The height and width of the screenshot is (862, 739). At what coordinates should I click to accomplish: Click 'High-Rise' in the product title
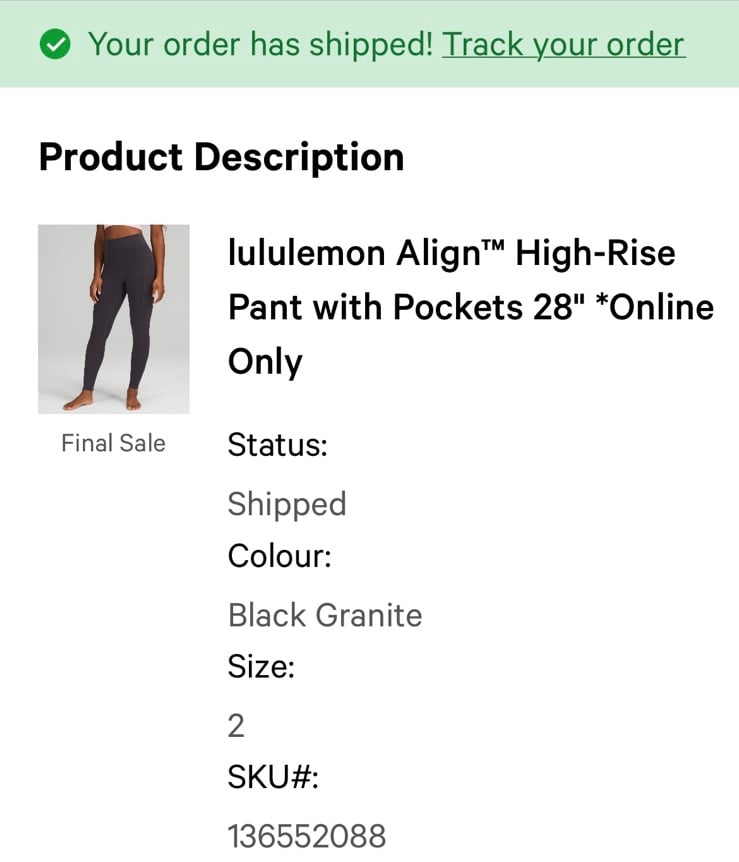(595, 253)
